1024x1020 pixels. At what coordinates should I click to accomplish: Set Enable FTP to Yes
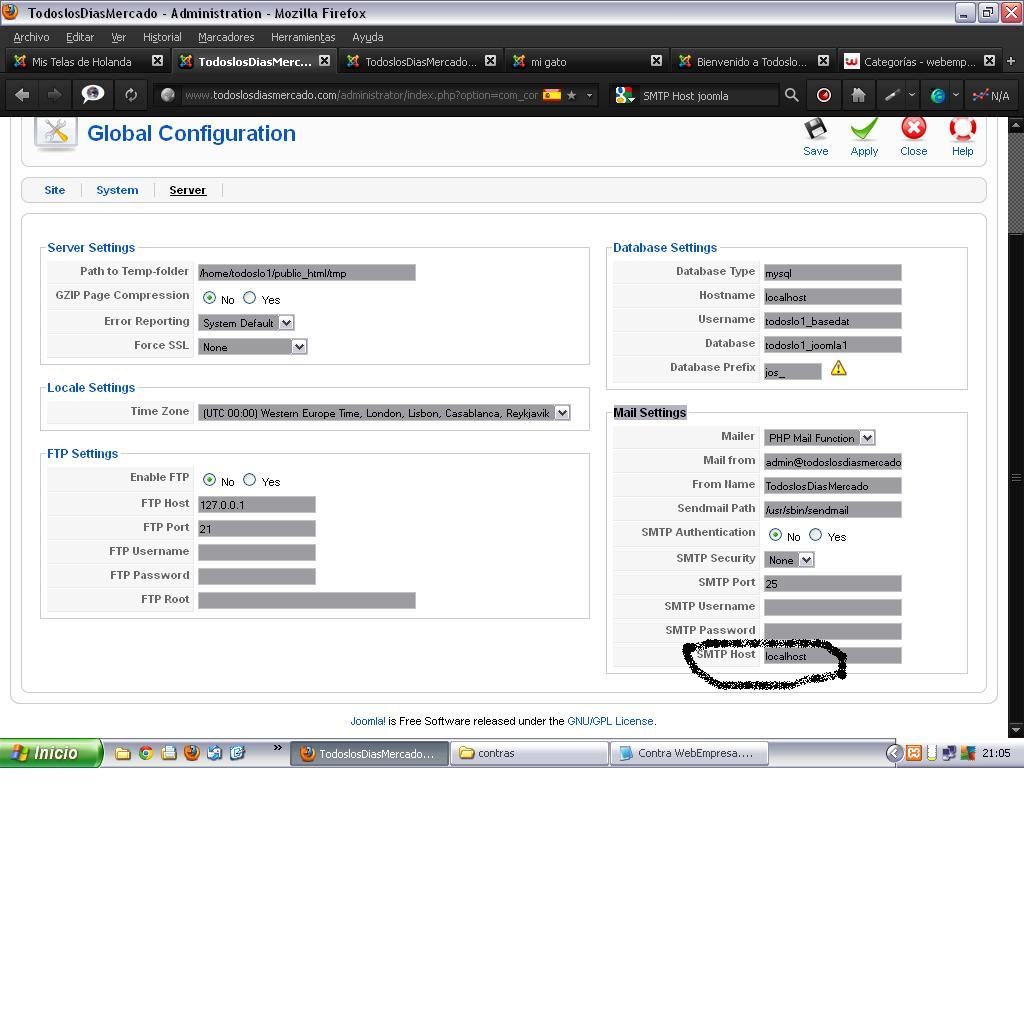coord(249,480)
